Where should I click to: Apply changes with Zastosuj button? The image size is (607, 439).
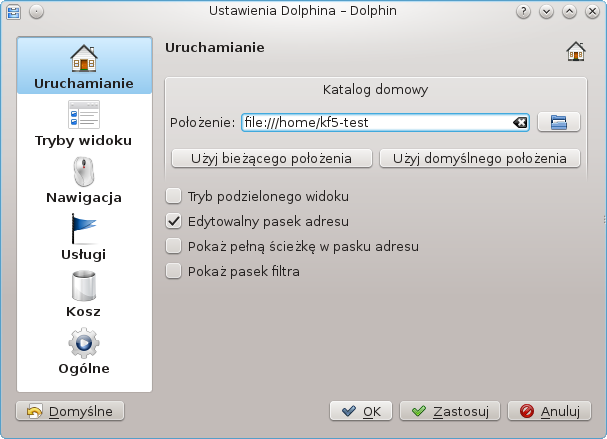(450, 411)
